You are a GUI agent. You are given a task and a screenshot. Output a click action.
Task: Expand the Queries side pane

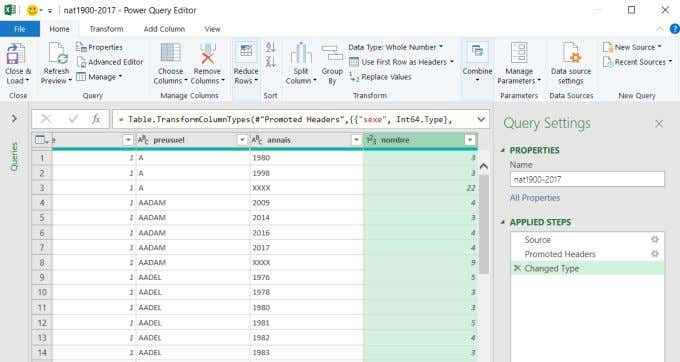pyautogui.click(x=14, y=118)
